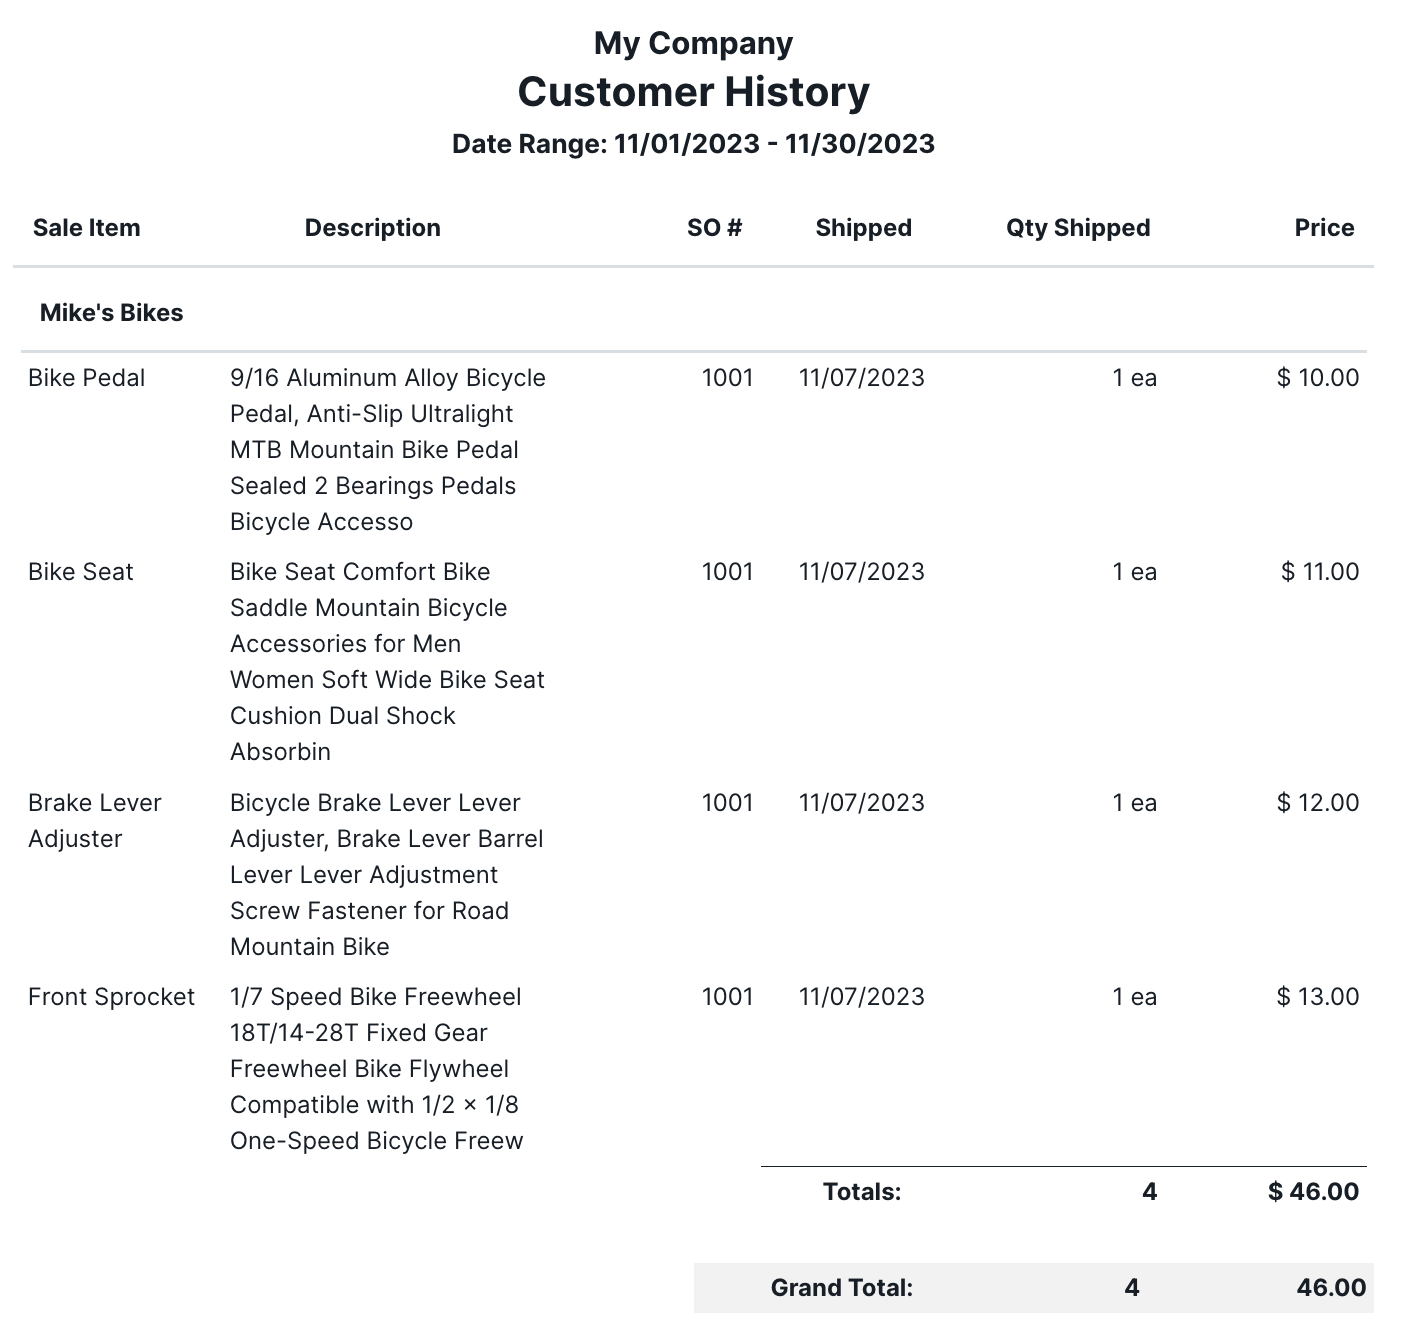Click the Bike Seat sale item
Viewport: 1402px width, 1334px height.
pyautogui.click(x=81, y=572)
